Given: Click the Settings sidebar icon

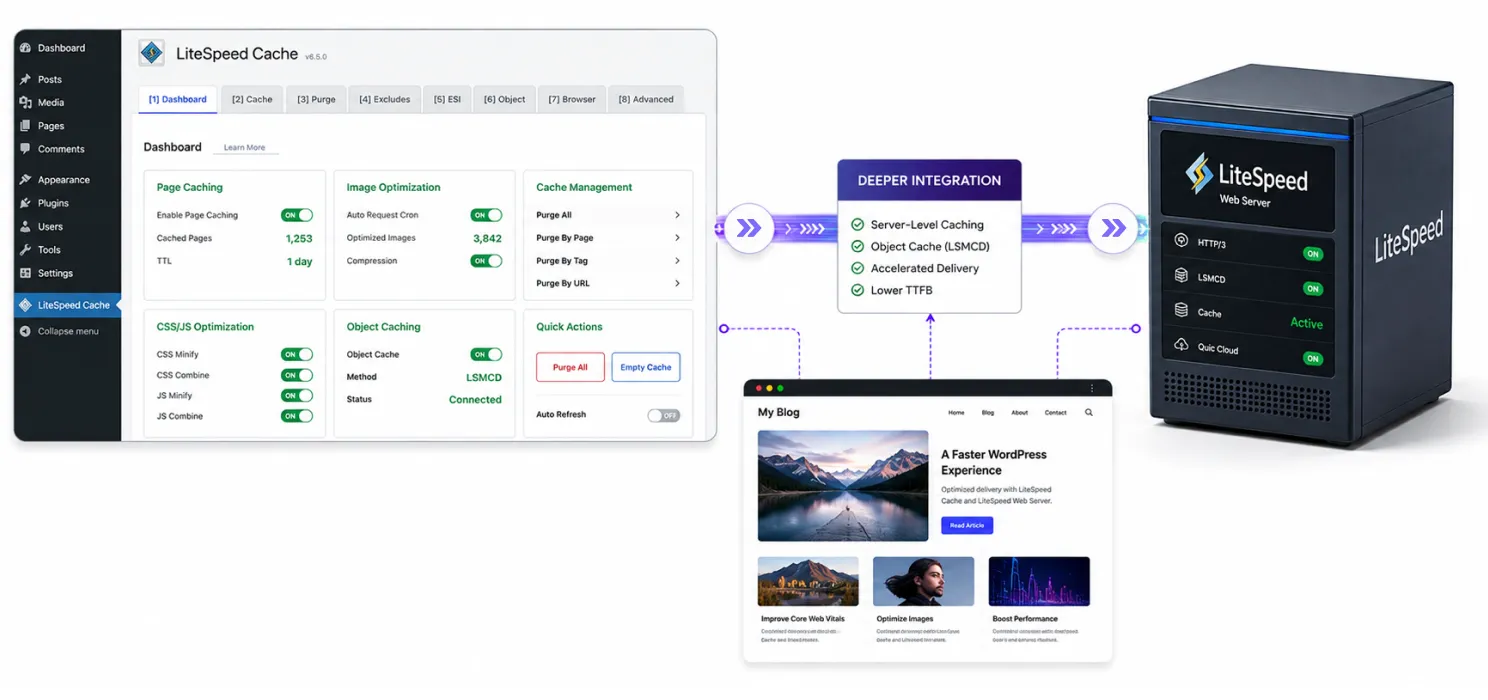Looking at the screenshot, I should coord(26,273).
